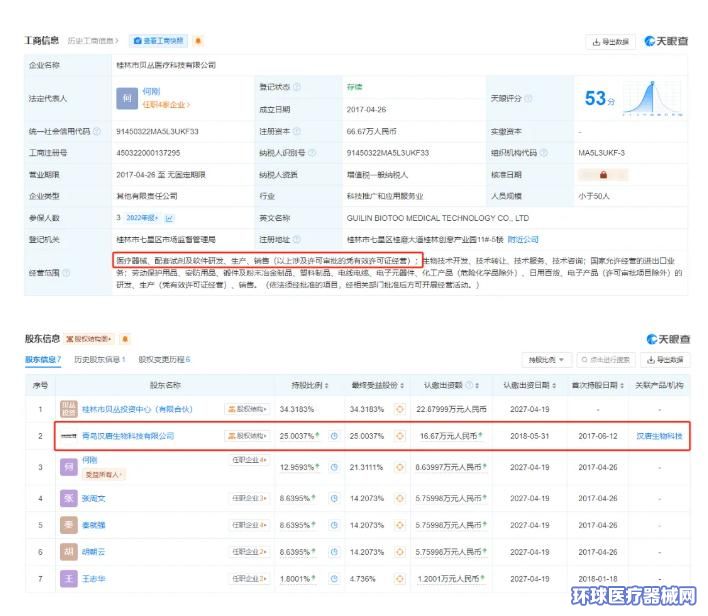Click the shareholder search input field
The width and height of the screenshot is (708, 616).
[x=606, y=360]
